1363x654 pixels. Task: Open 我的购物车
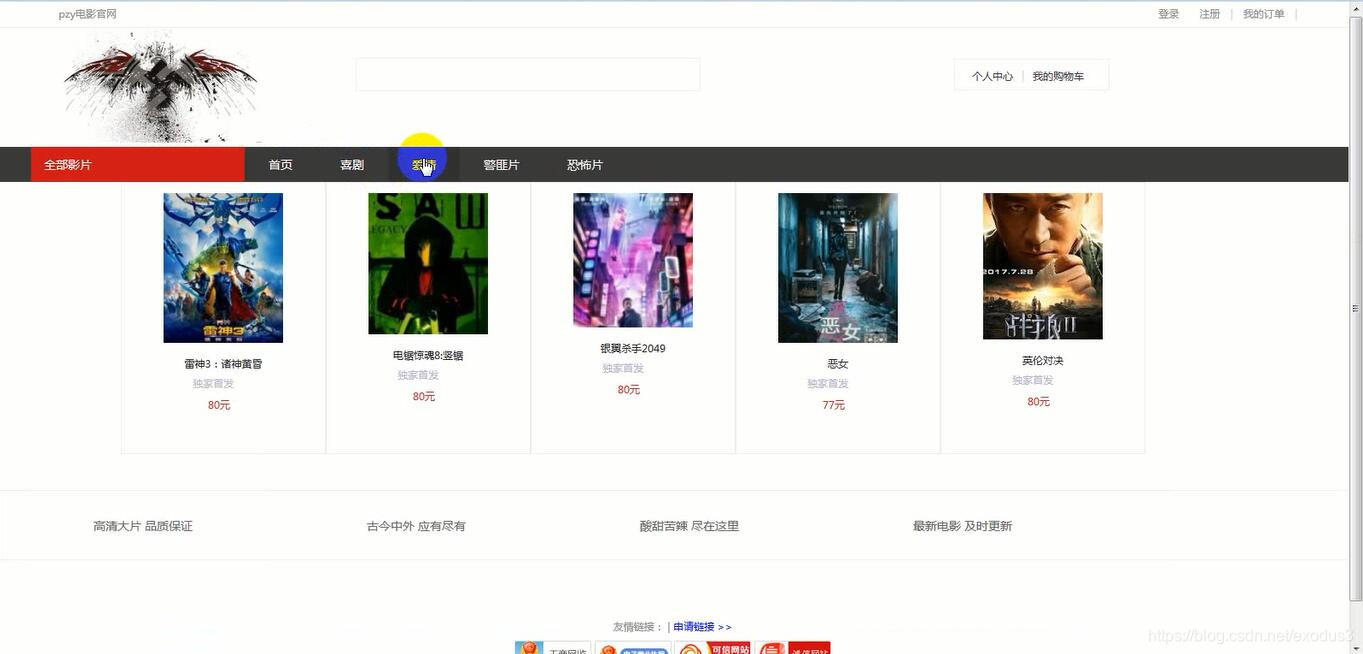[x=1058, y=76]
